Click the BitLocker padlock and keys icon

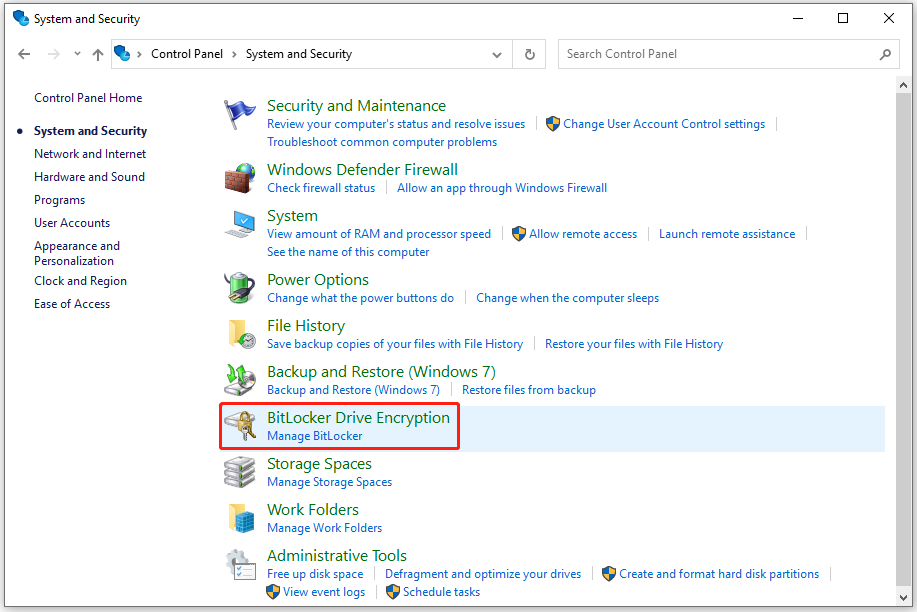tap(240, 425)
